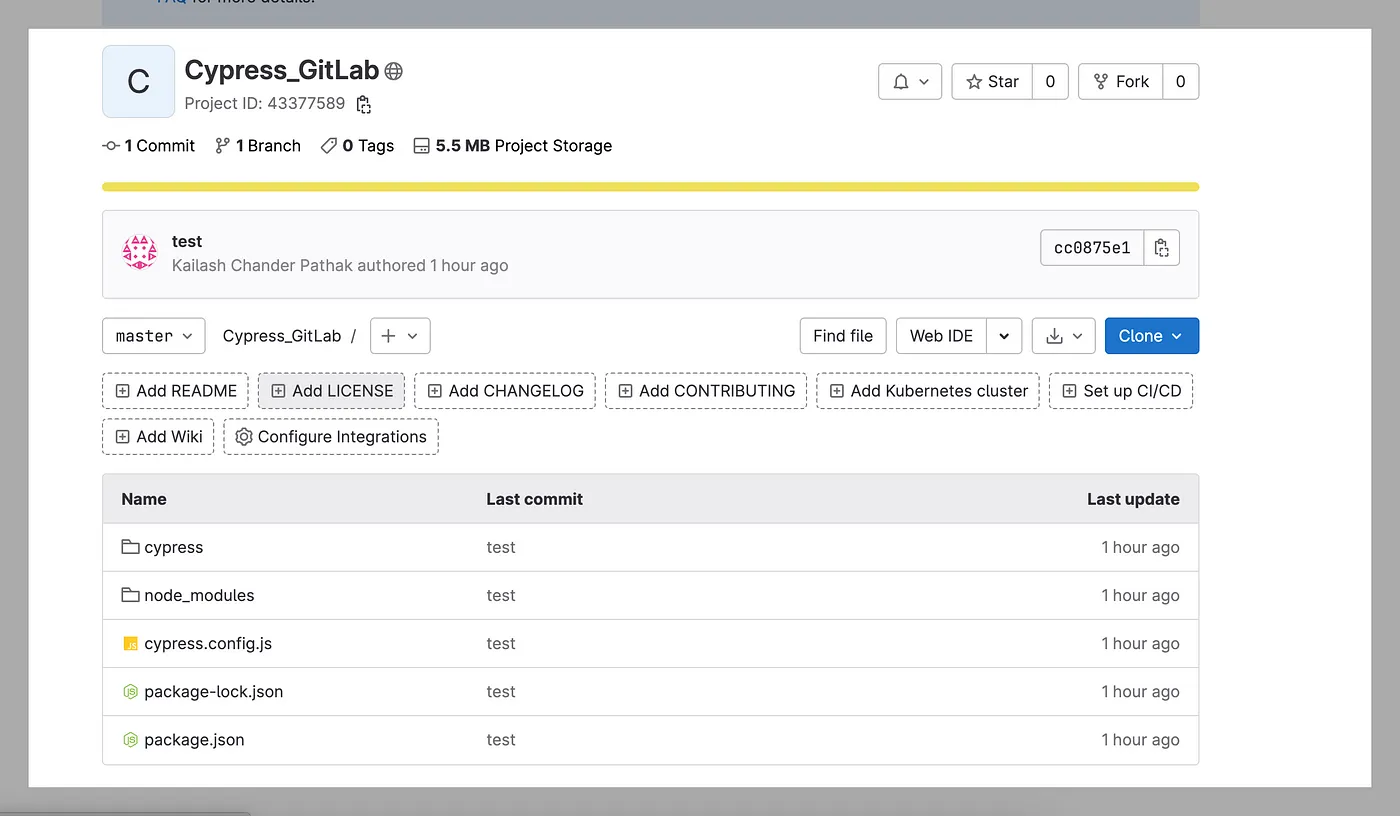Click 'test' commit in node_modules row

(501, 595)
